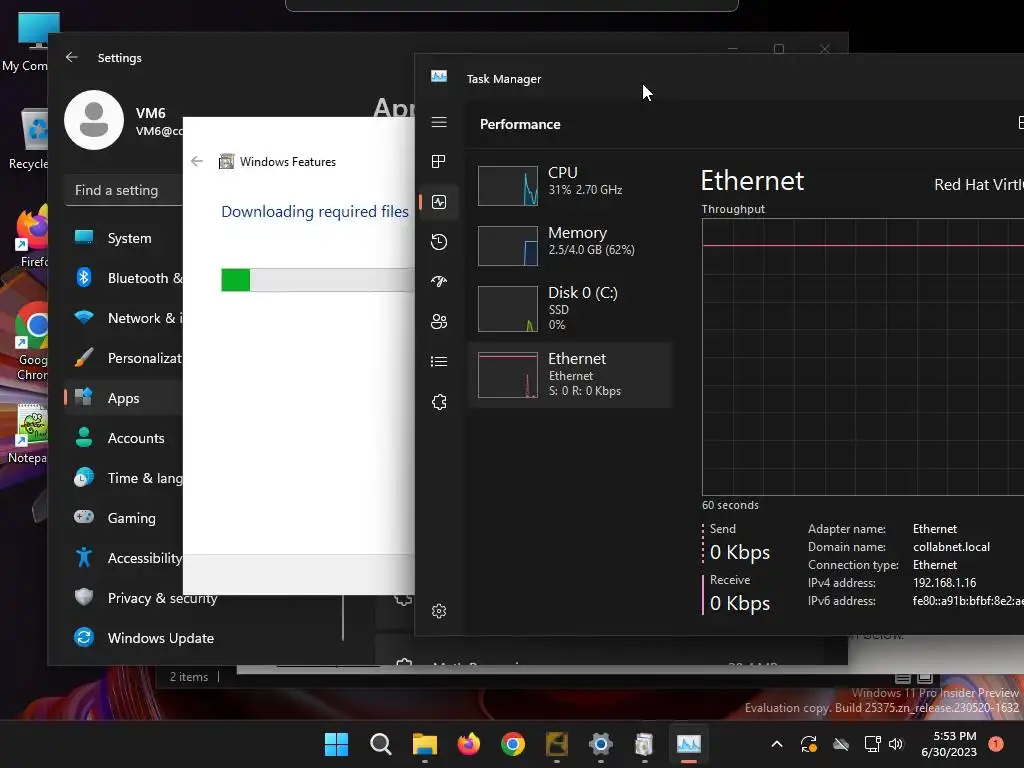This screenshot has height=768, width=1024.
Task: Select Apps settings category
Action: (124, 398)
